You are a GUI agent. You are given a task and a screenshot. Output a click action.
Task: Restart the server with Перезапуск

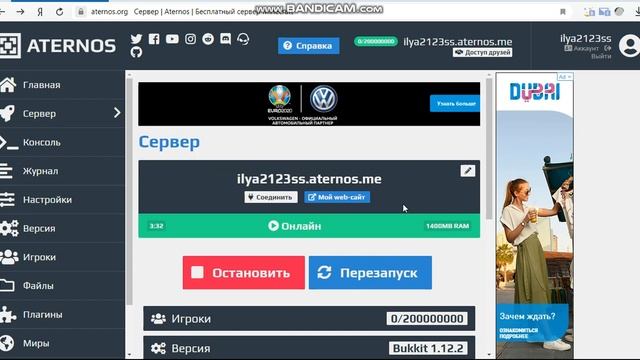tap(370, 273)
